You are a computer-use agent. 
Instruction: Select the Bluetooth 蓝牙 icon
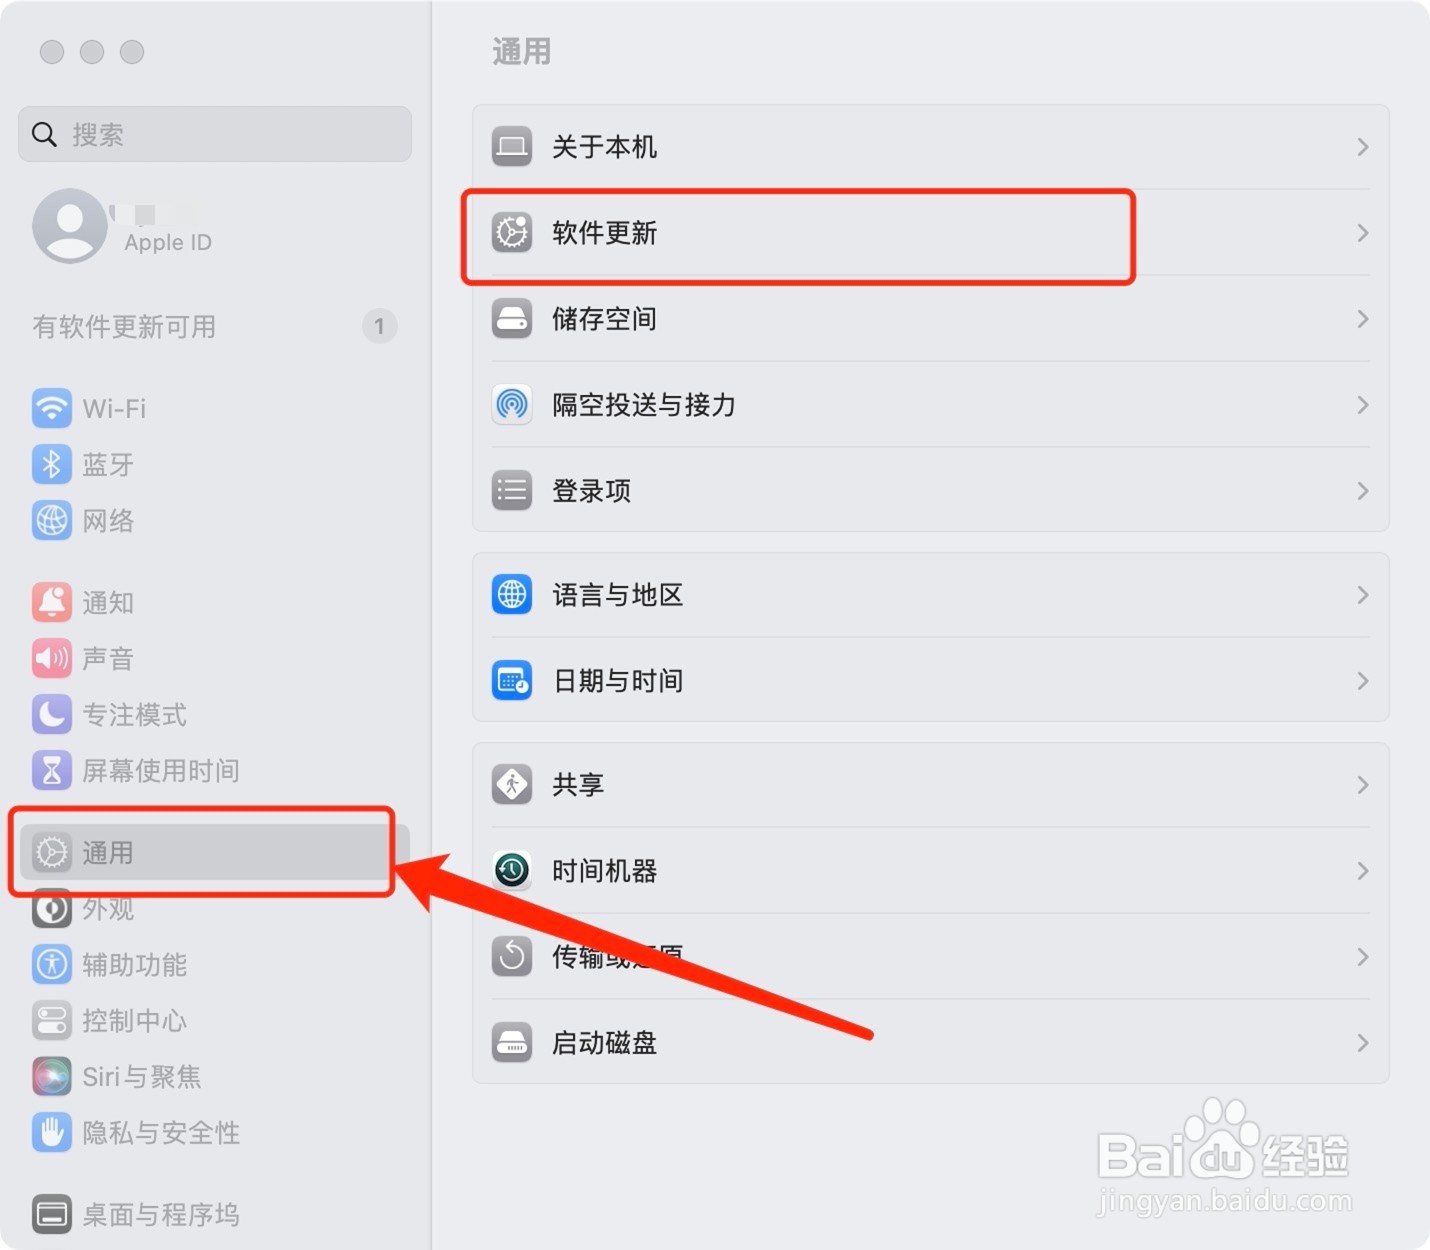point(52,464)
